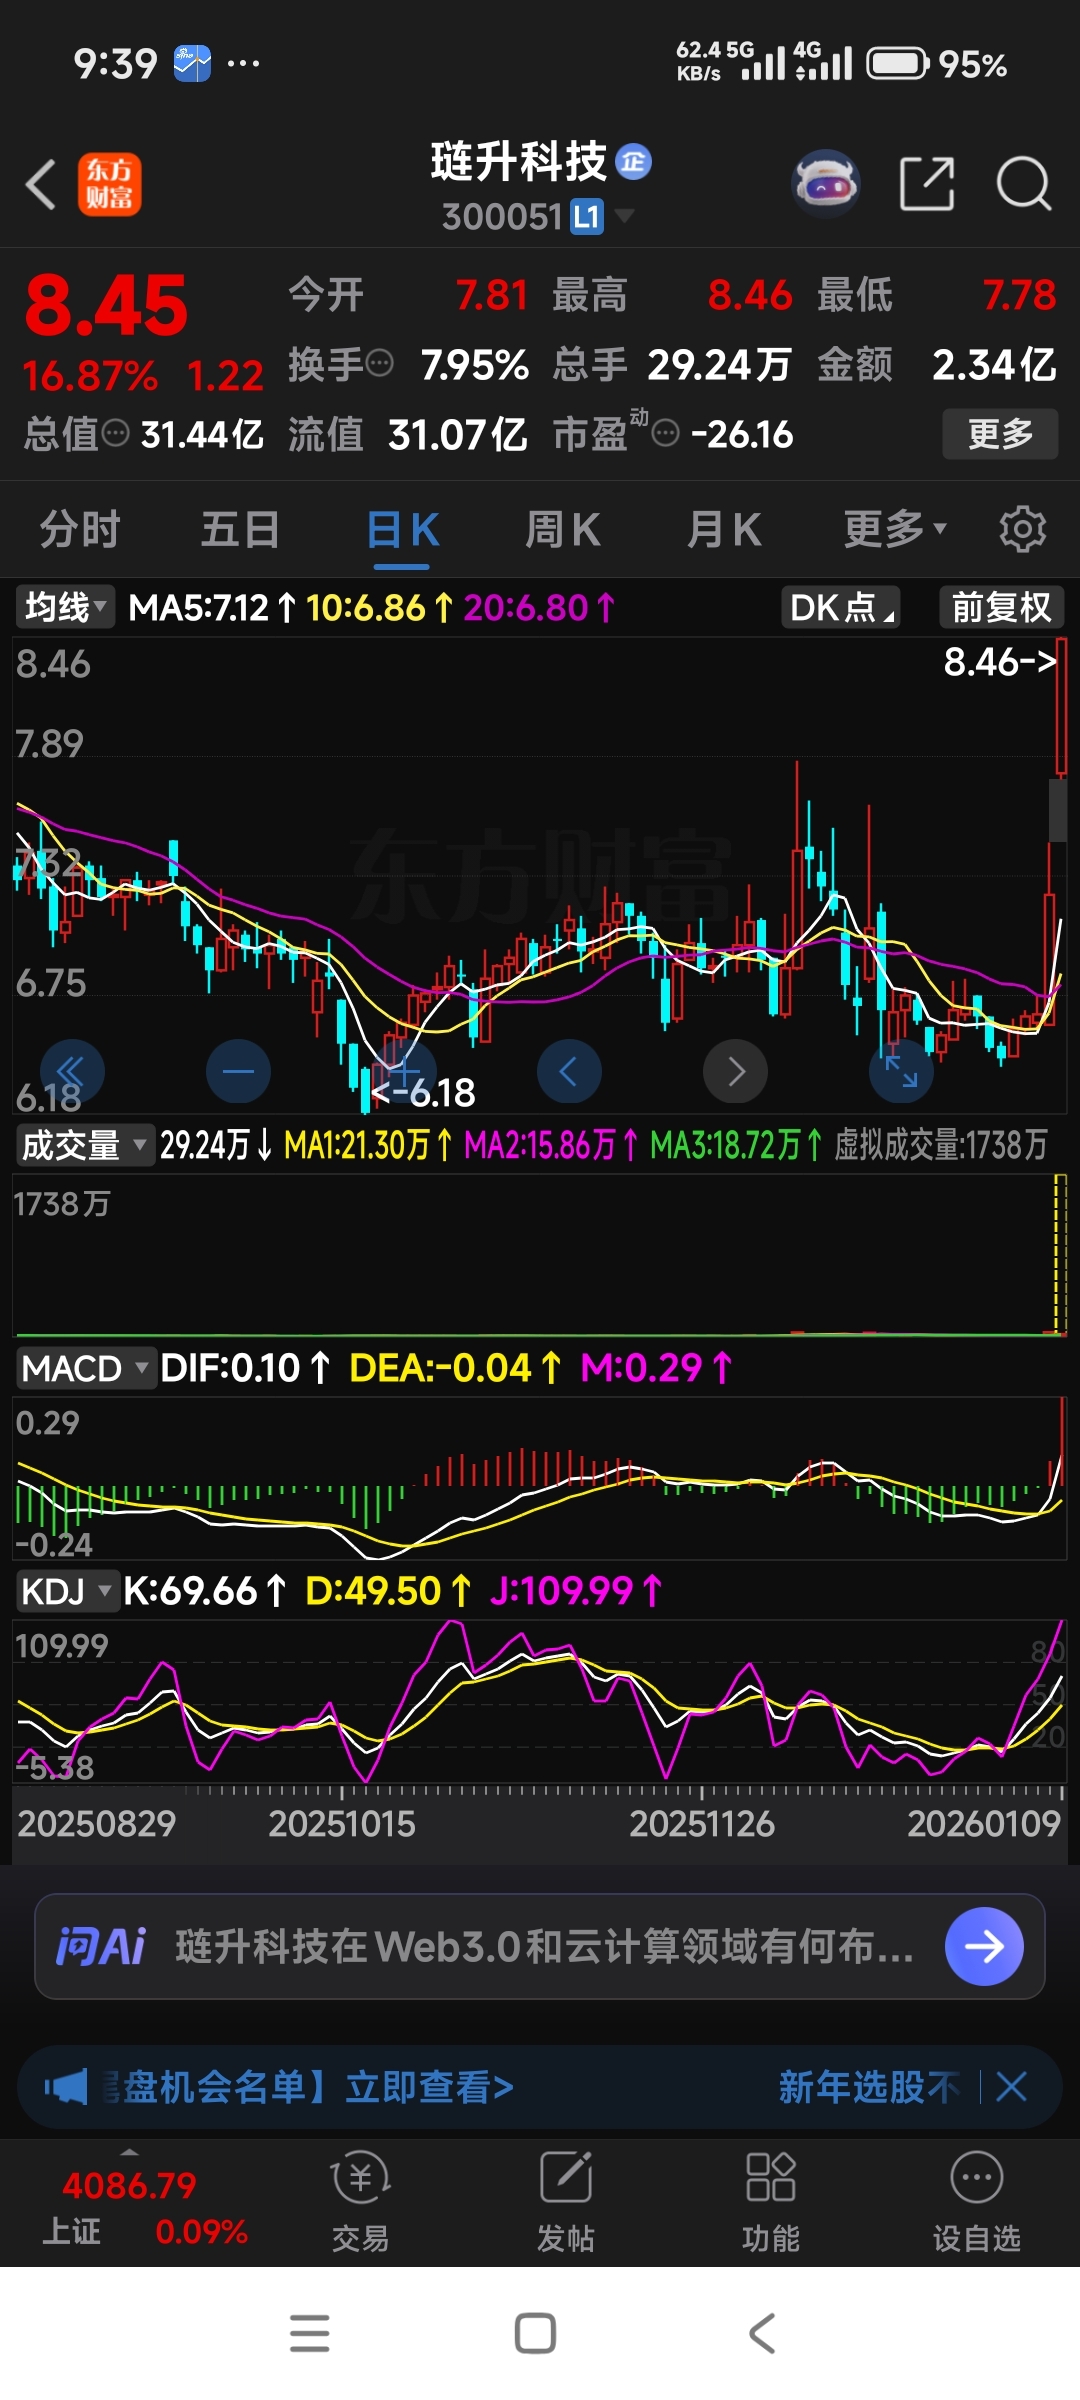Tap the 20251015 date marker on timeline
Viewport: 1080px width, 2400px height.
pos(341,1823)
